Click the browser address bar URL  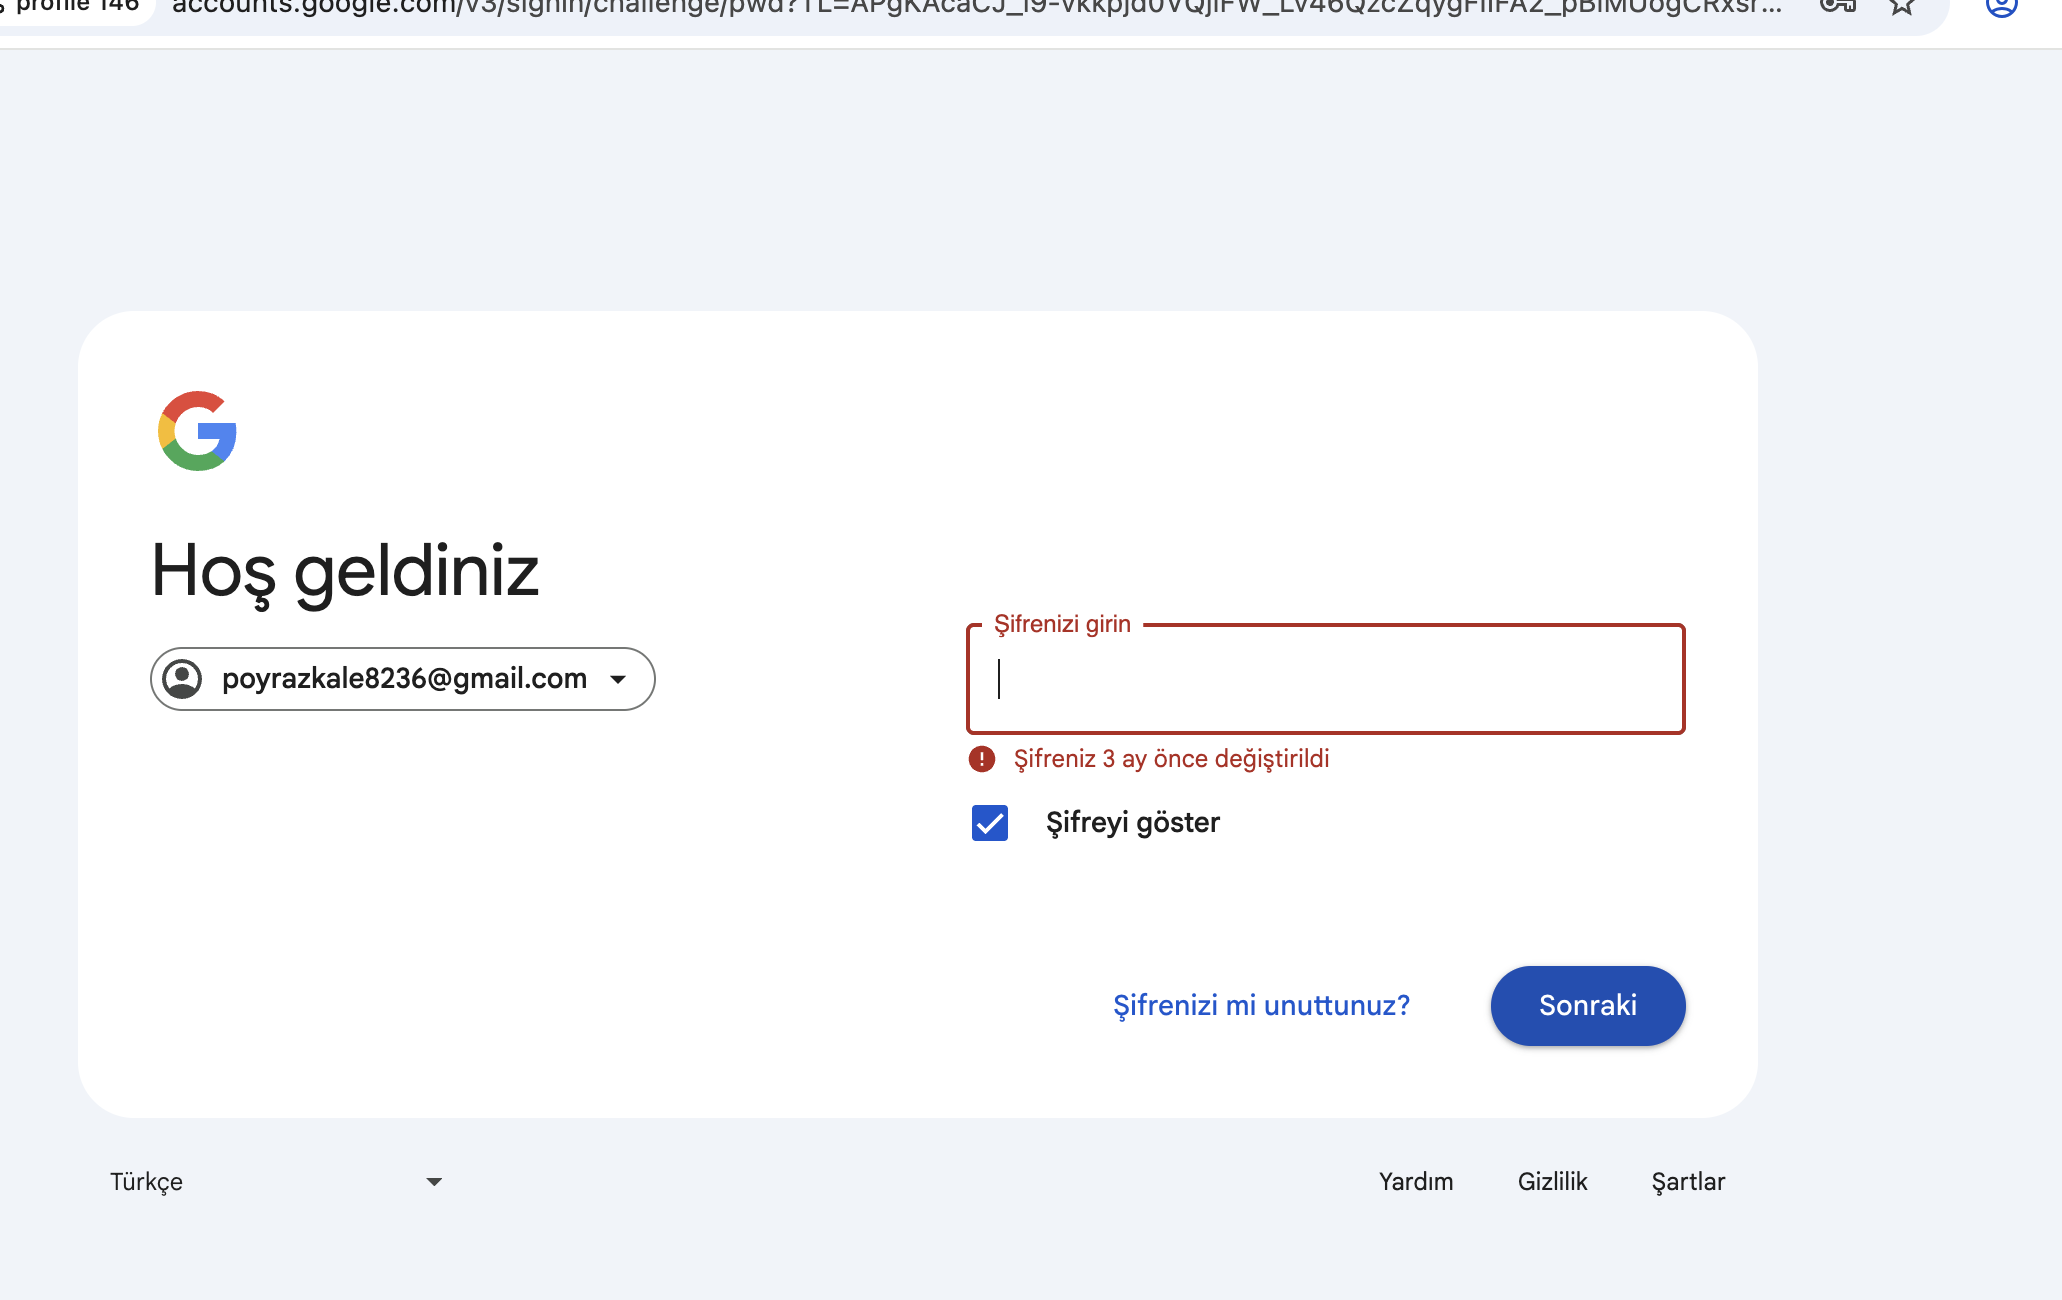click(976, 8)
